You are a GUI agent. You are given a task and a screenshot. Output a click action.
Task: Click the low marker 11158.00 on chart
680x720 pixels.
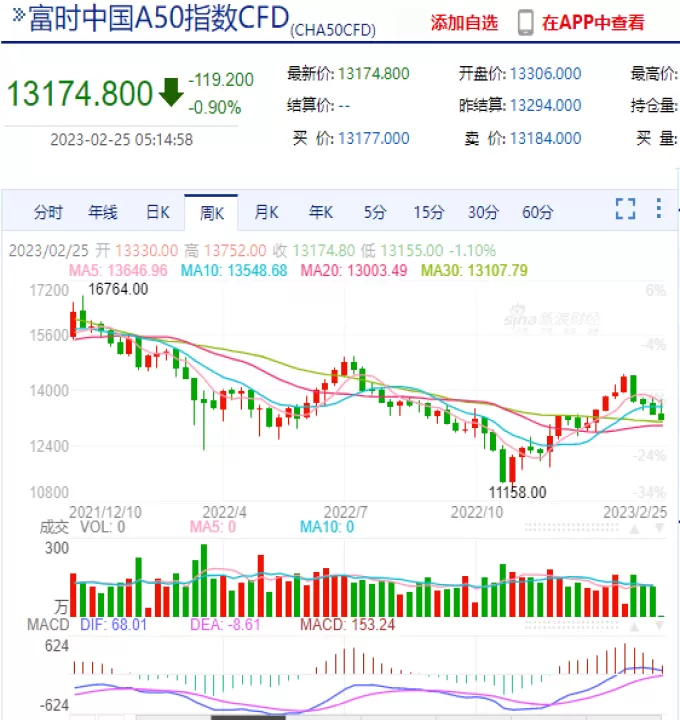(x=517, y=492)
